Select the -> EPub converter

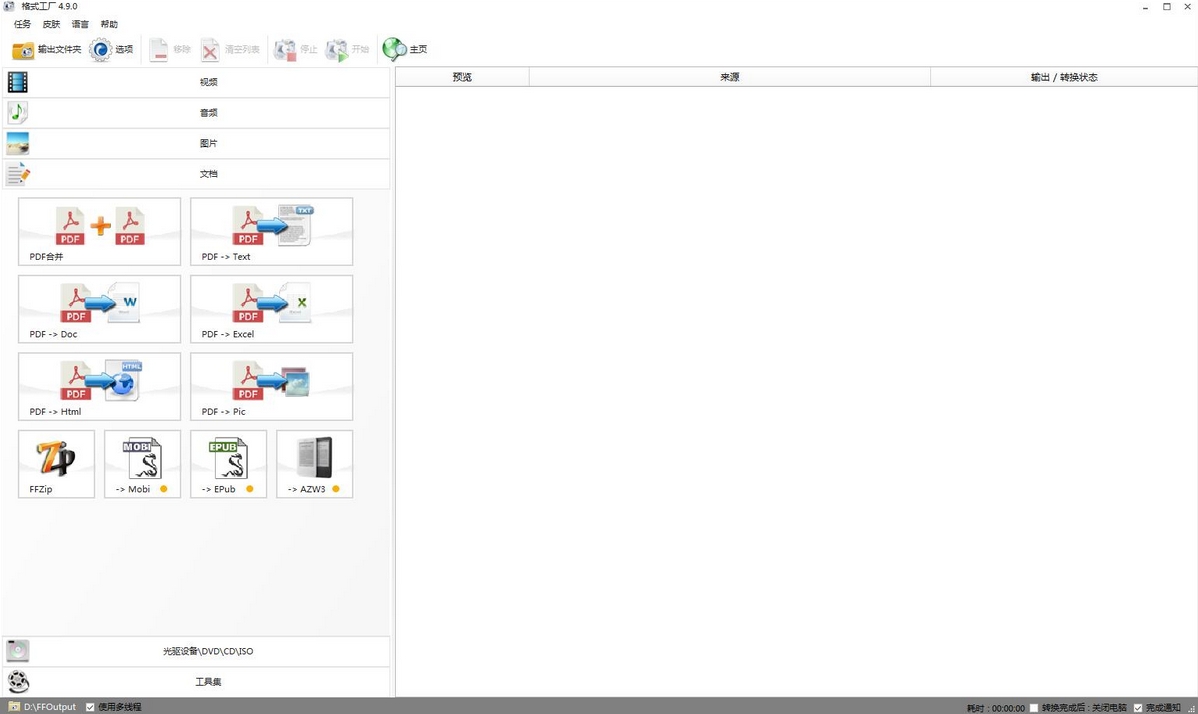coord(228,464)
